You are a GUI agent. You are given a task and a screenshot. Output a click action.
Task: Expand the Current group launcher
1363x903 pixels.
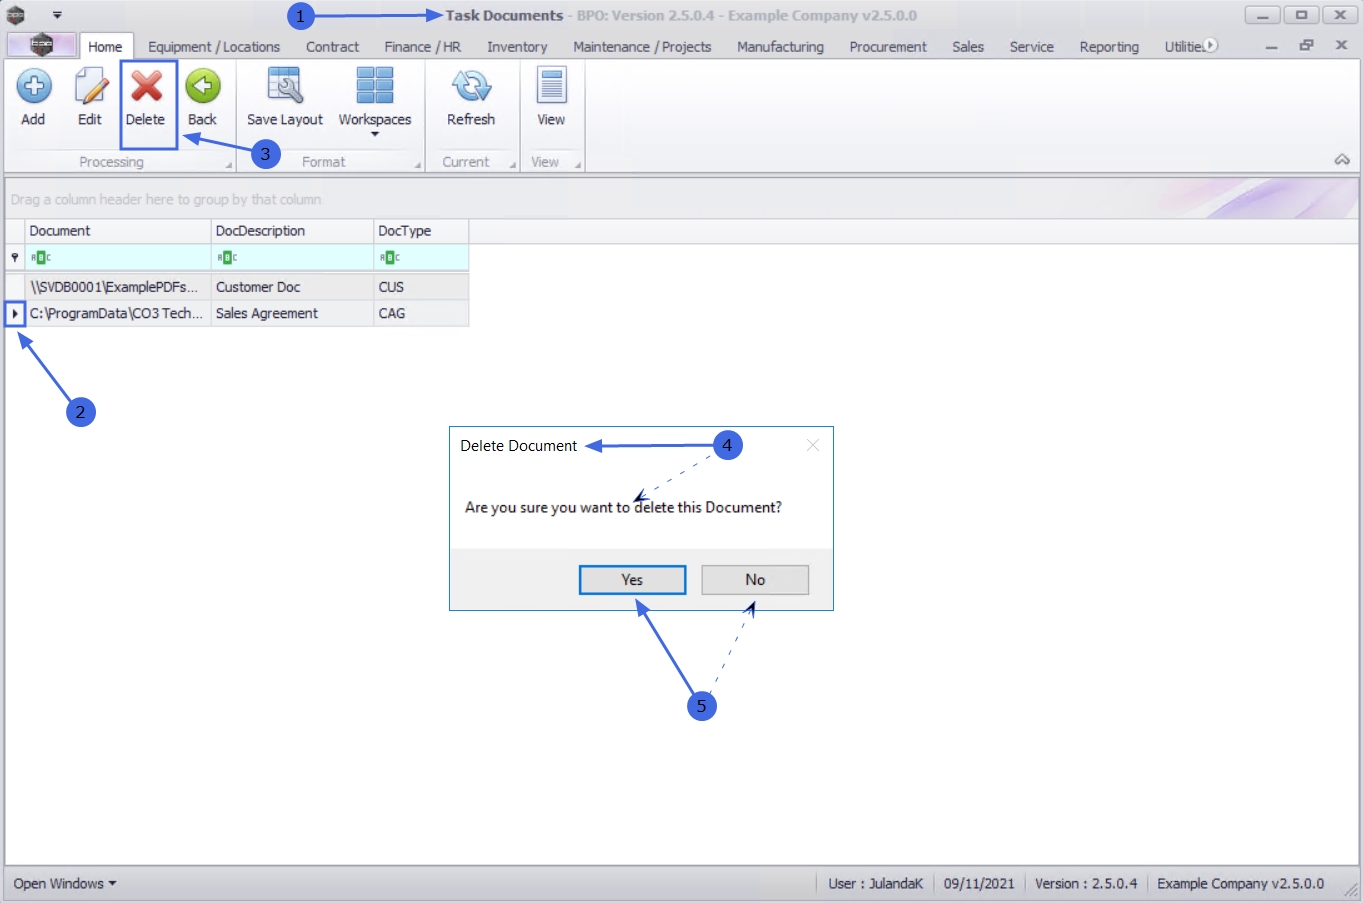[x=512, y=165]
